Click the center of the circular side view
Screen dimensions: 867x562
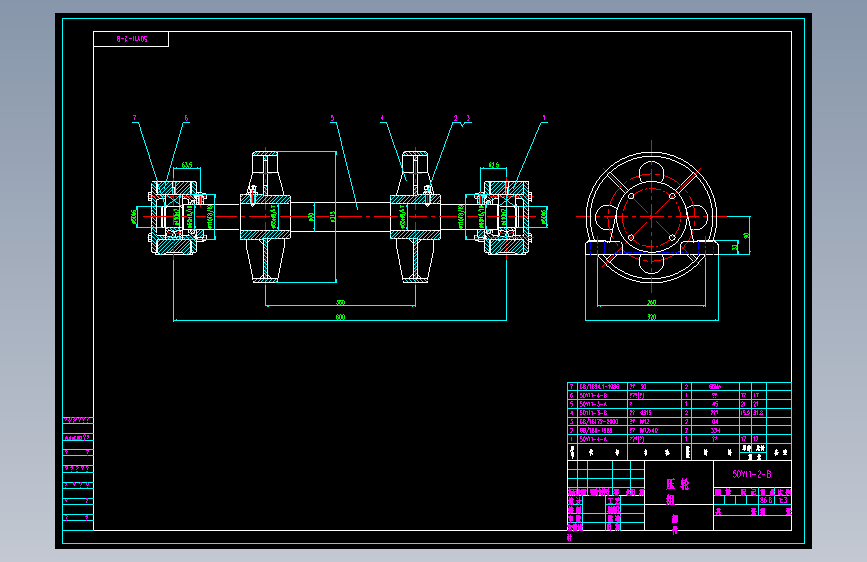tap(651, 217)
